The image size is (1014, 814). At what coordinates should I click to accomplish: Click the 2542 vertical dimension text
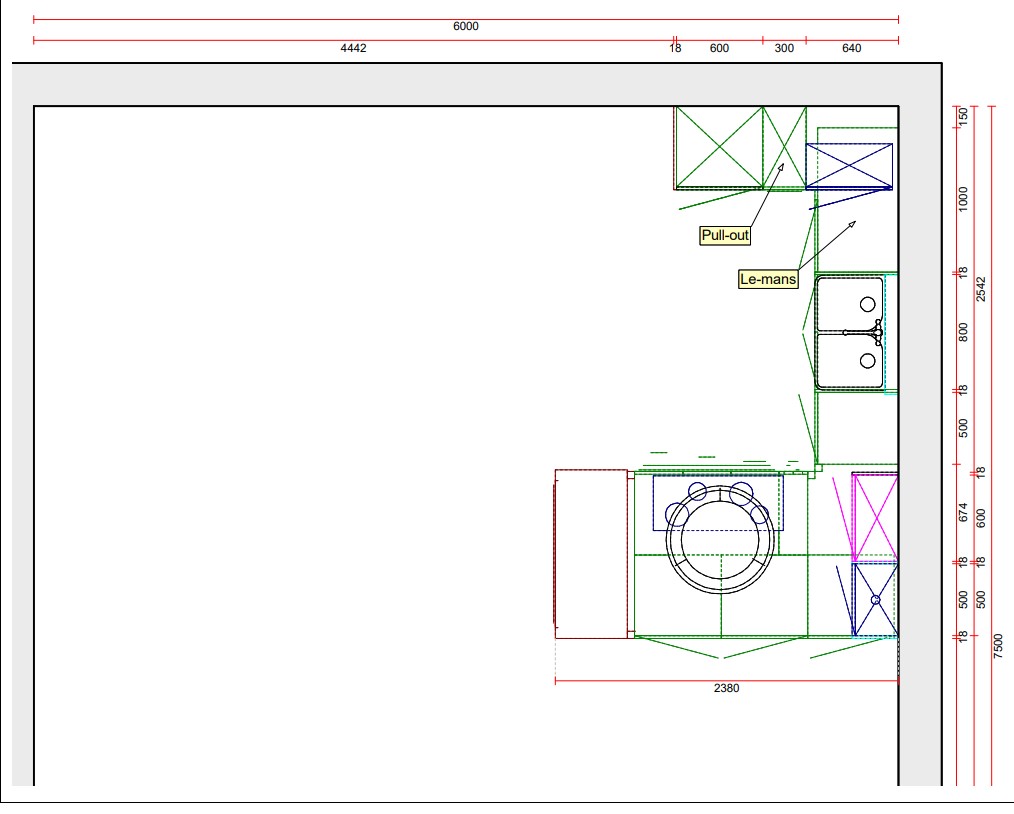[x=981, y=289]
